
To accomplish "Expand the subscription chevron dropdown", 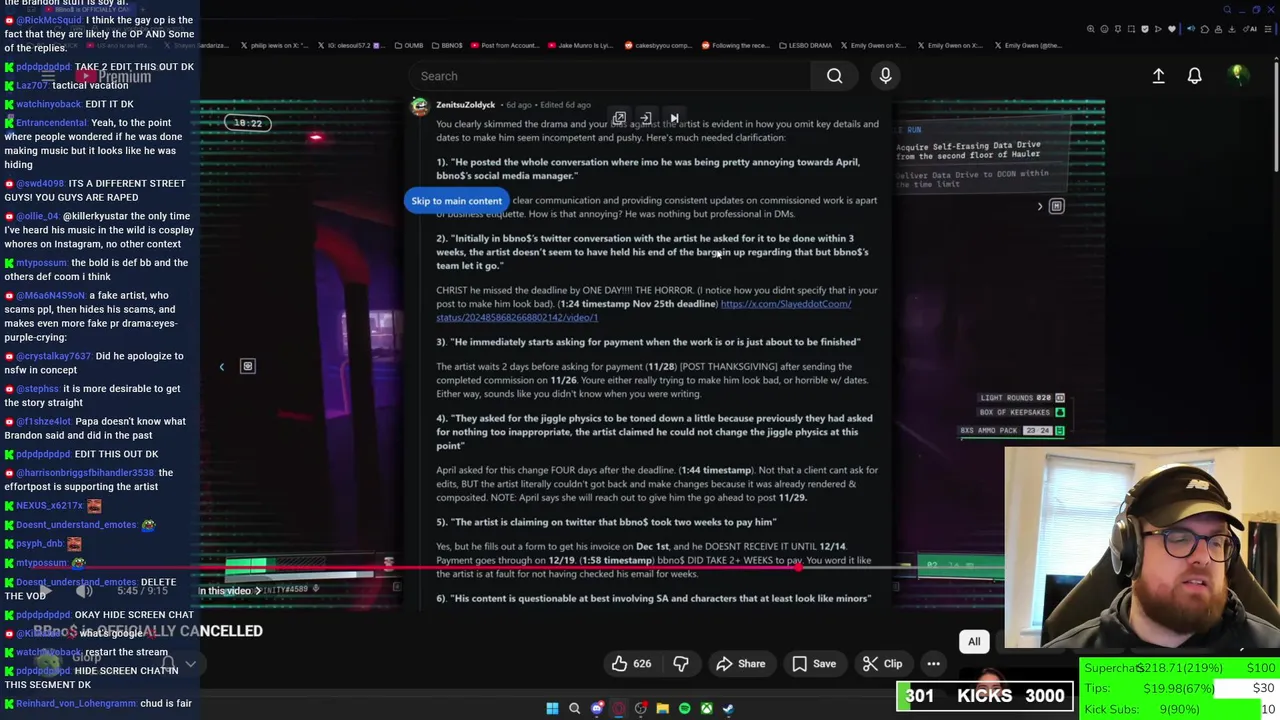I will coord(190,663).
